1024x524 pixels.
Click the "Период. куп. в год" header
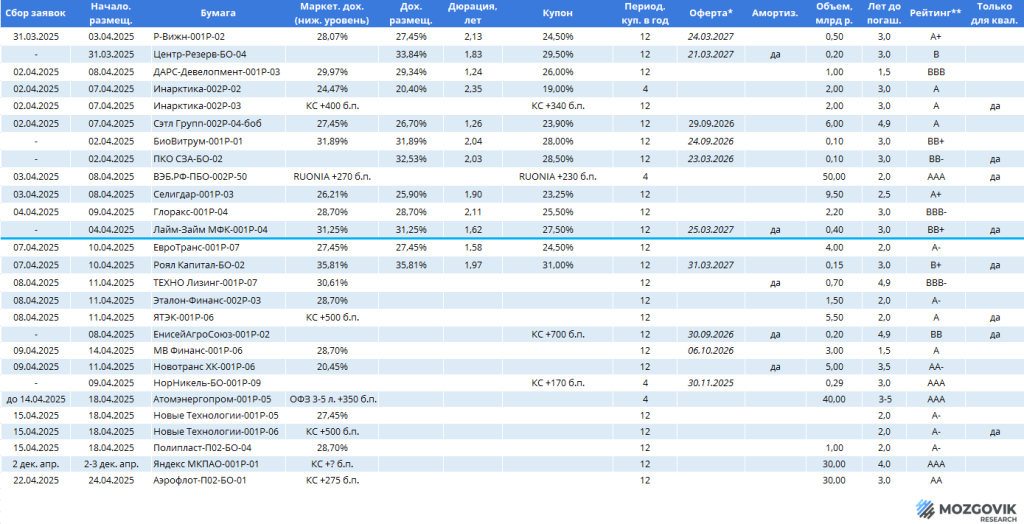pos(645,13)
